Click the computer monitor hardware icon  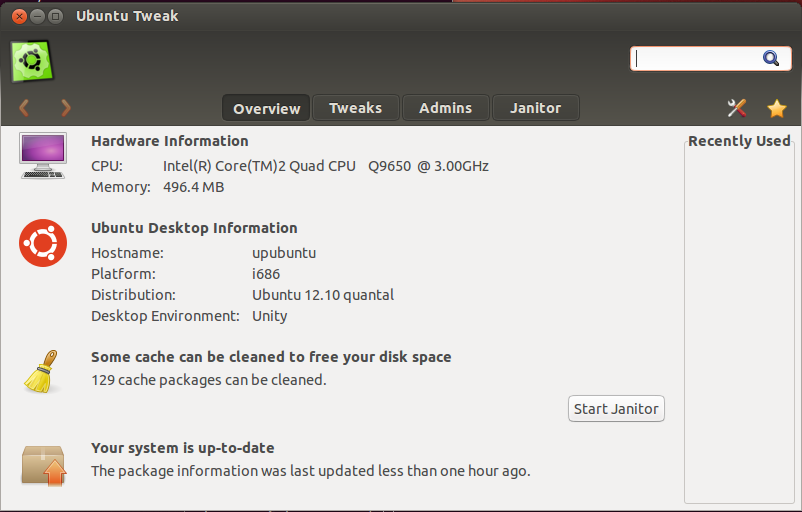43,155
